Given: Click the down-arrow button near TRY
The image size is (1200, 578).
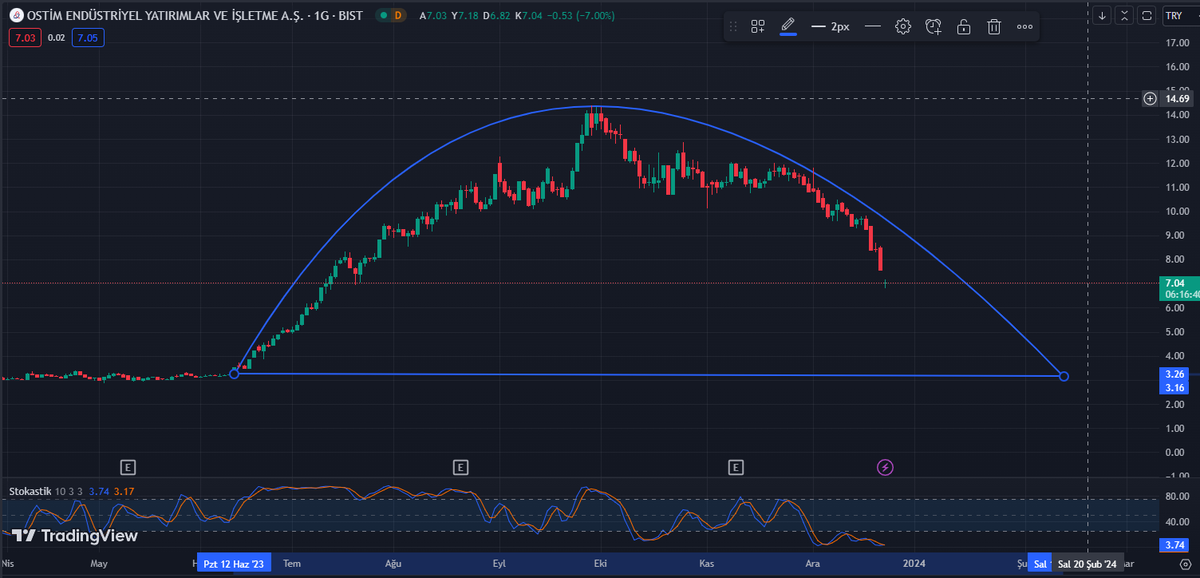Looking at the screenshot, I should point(1101,15).
